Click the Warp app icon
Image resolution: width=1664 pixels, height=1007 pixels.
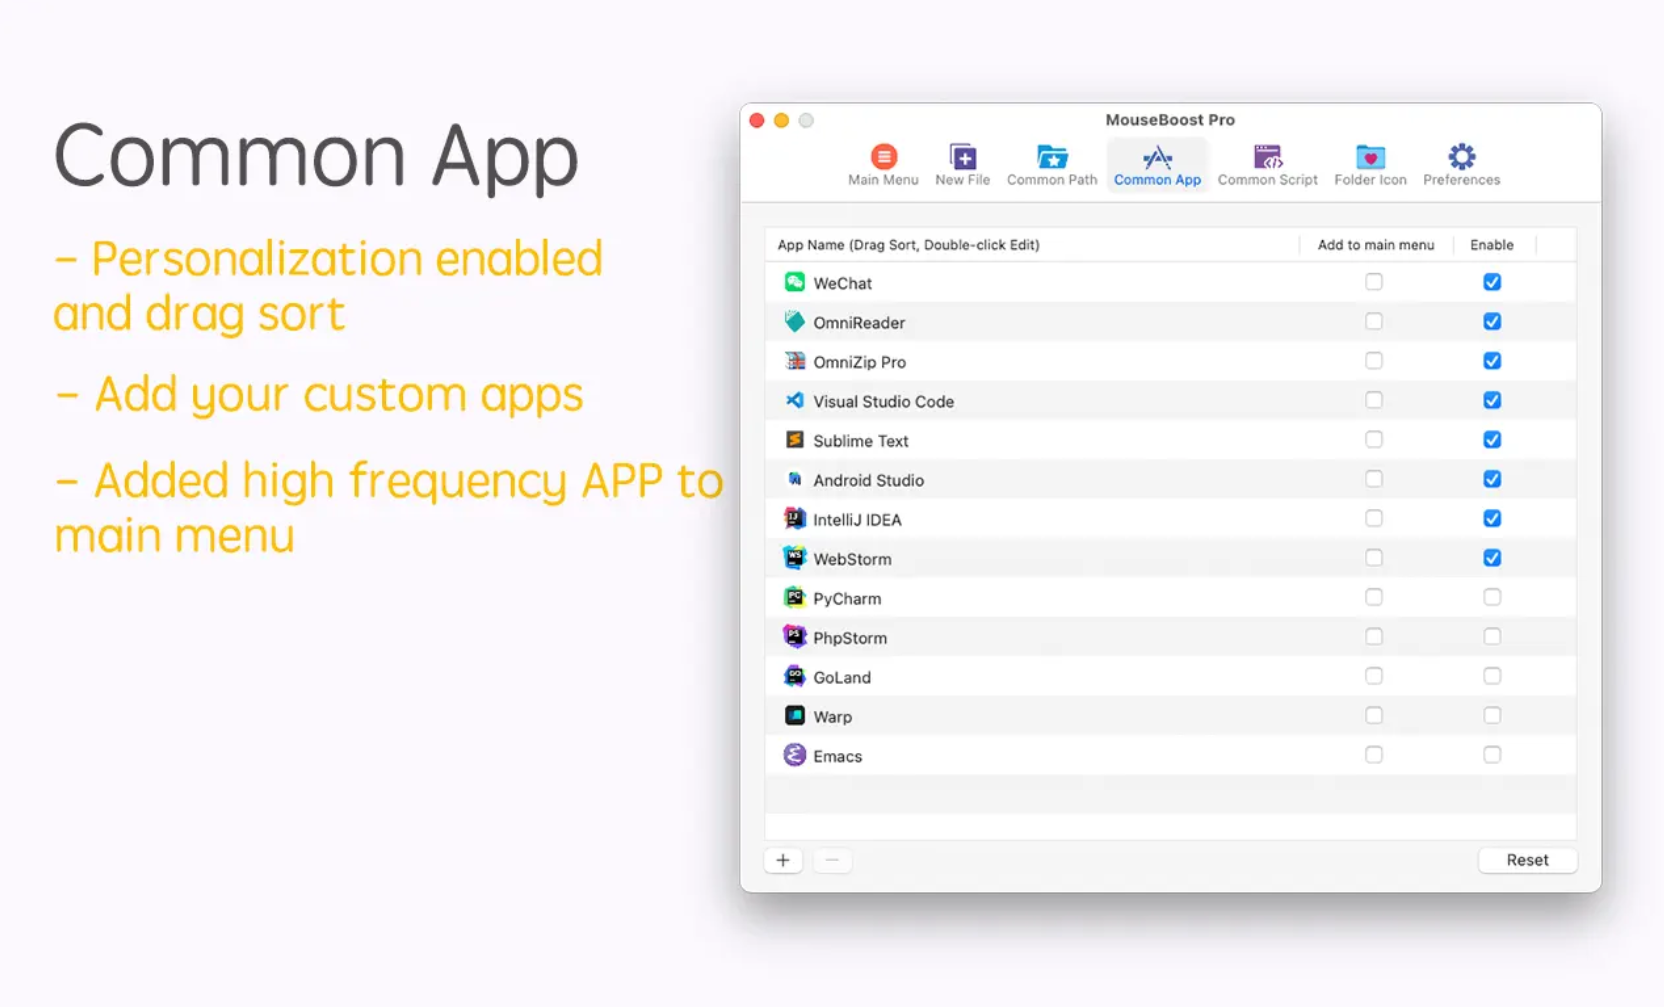794,716
